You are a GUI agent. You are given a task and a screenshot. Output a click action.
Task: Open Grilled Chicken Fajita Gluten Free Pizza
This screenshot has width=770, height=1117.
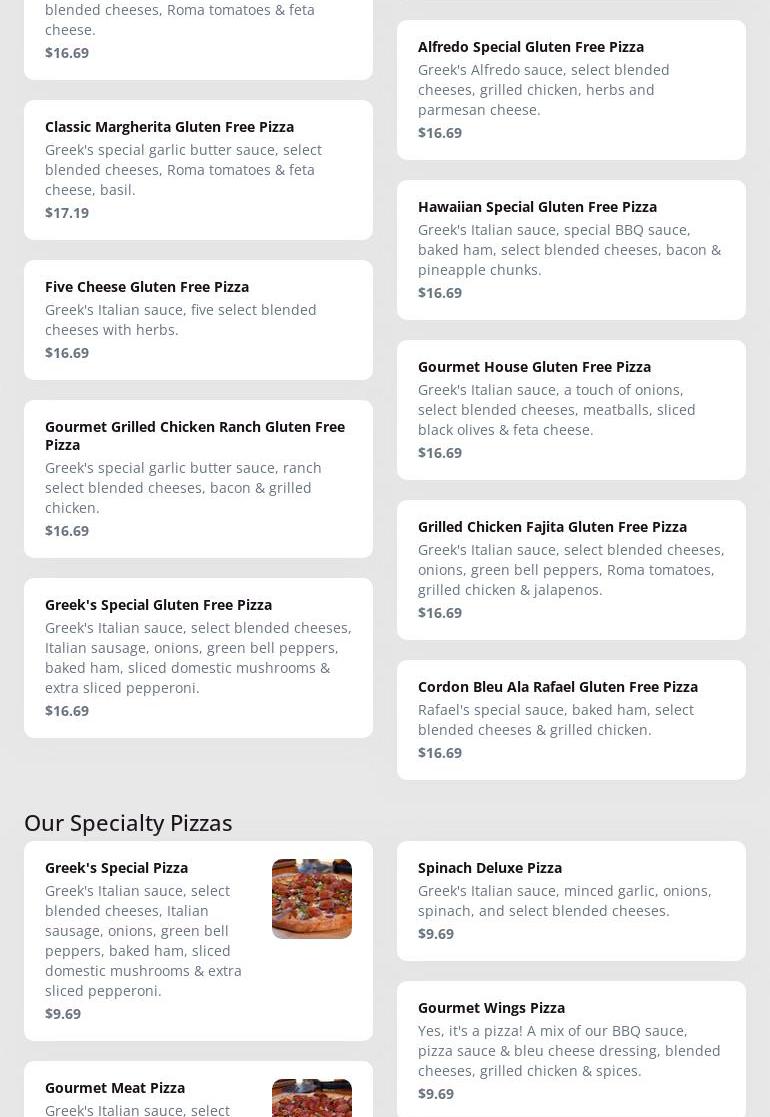(x=552, y=527)
